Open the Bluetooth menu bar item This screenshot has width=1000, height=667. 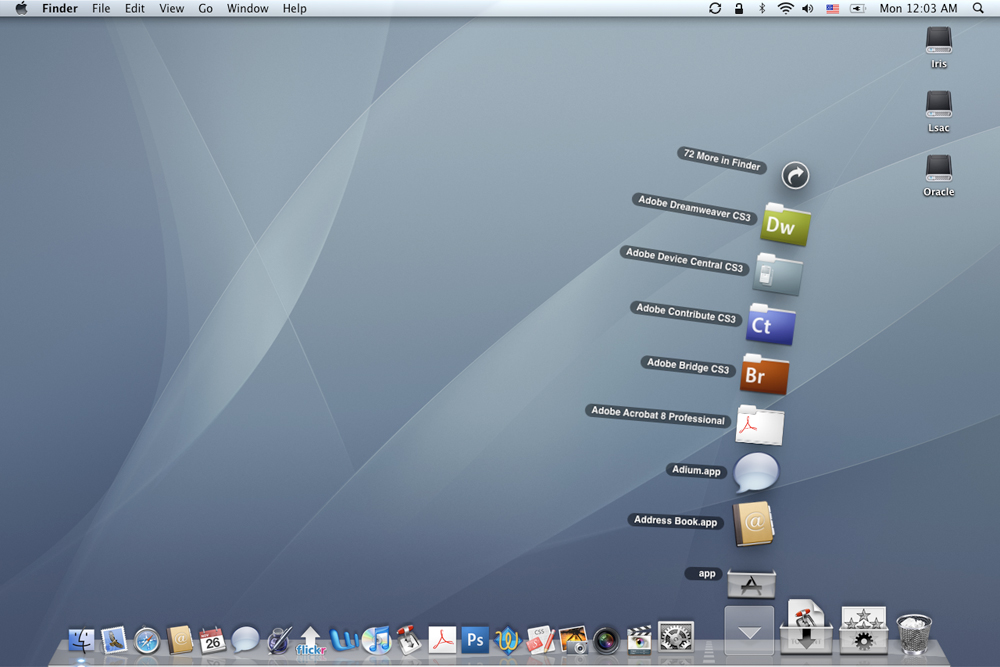[x=761, y=8]
